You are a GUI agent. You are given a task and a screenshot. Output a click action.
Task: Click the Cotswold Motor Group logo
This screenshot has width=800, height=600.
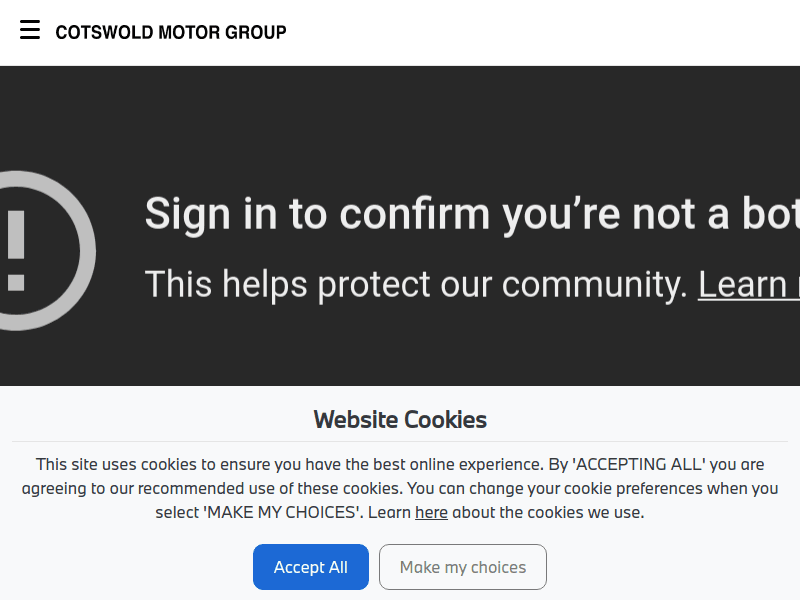171,32
